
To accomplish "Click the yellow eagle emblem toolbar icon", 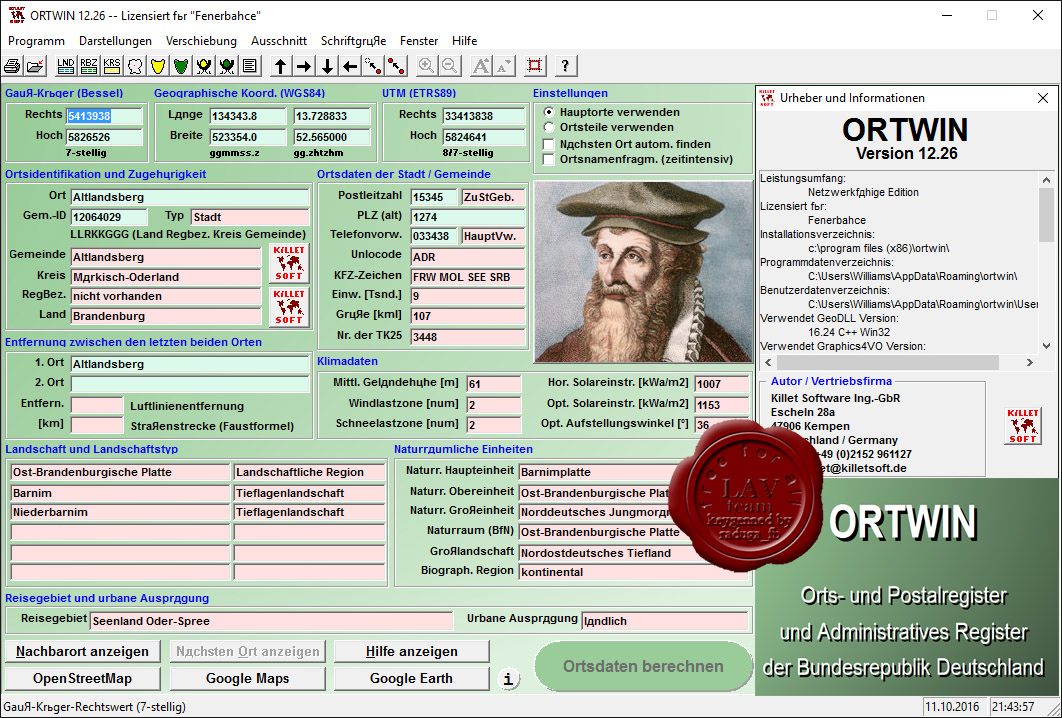I will (204, 66).
